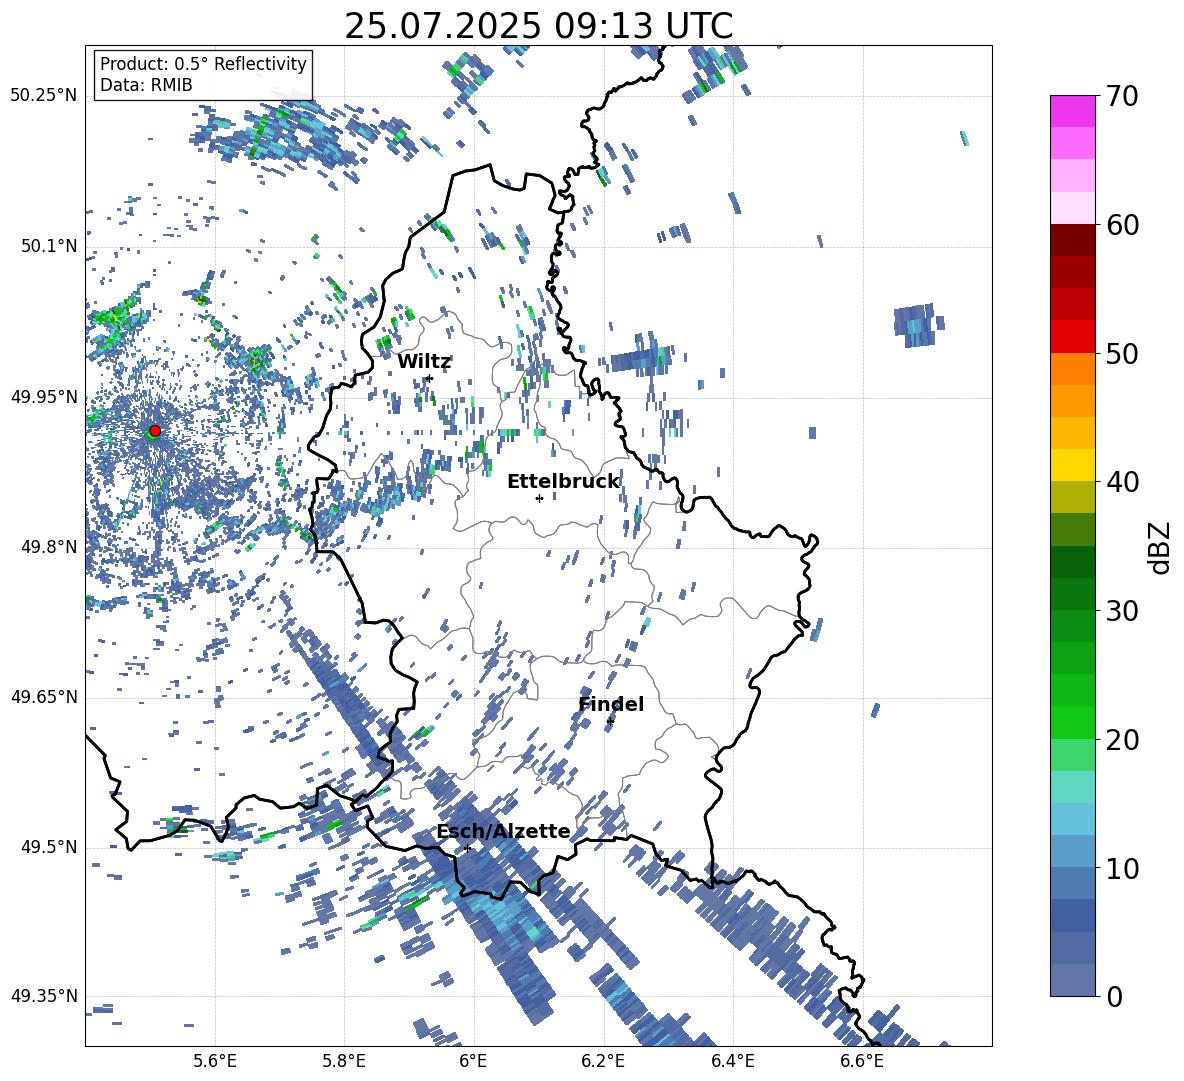Click the 6.4°E longitude label
The height and width of the screenshot is (1081, 1184).
[732, 1061]
